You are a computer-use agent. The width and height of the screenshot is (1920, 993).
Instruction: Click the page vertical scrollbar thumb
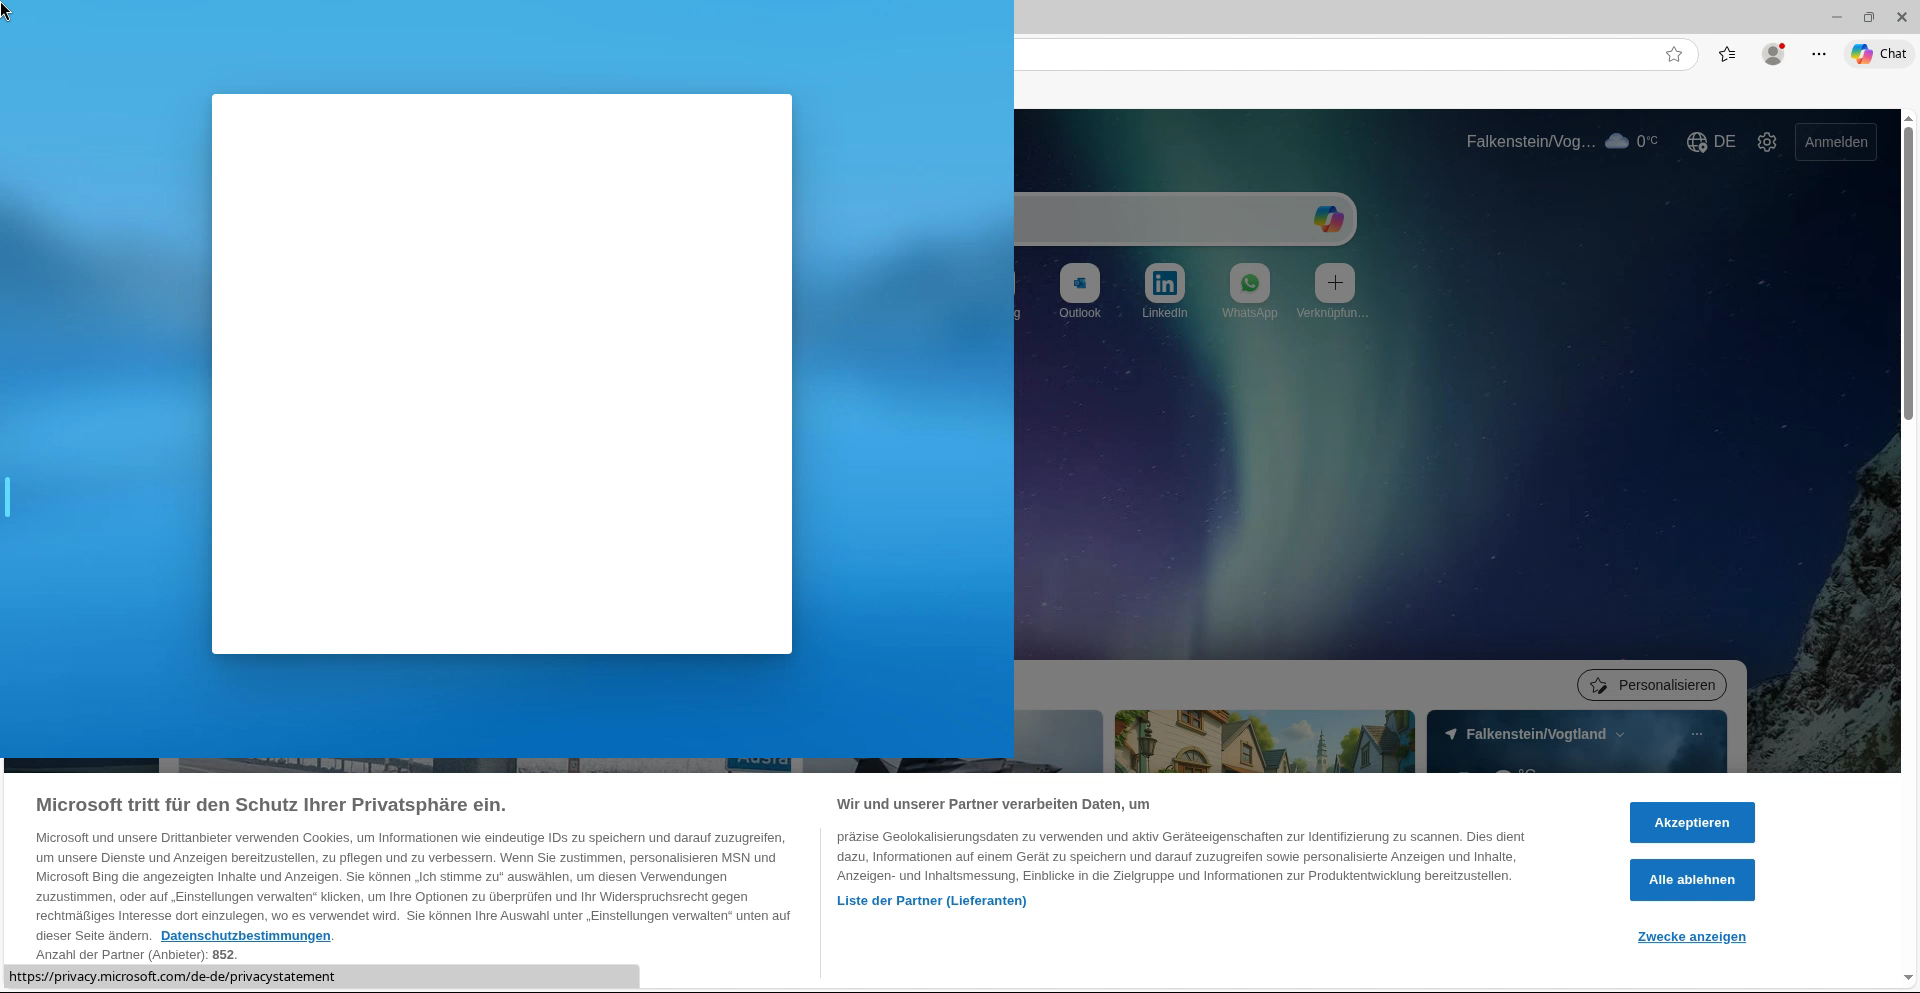point(1908,270)
